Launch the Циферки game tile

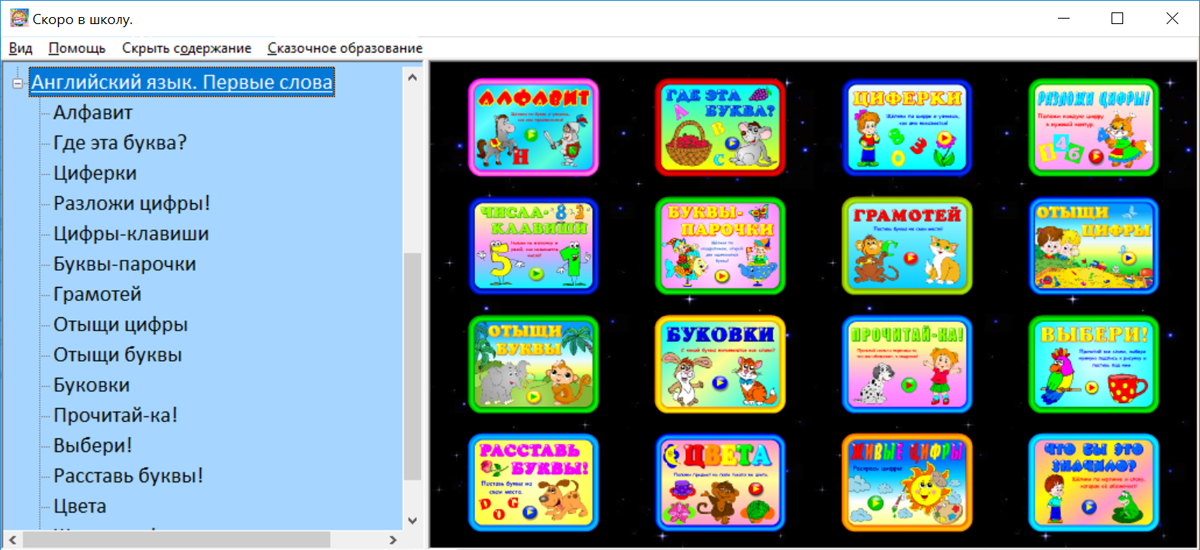(x=907, y=127)
